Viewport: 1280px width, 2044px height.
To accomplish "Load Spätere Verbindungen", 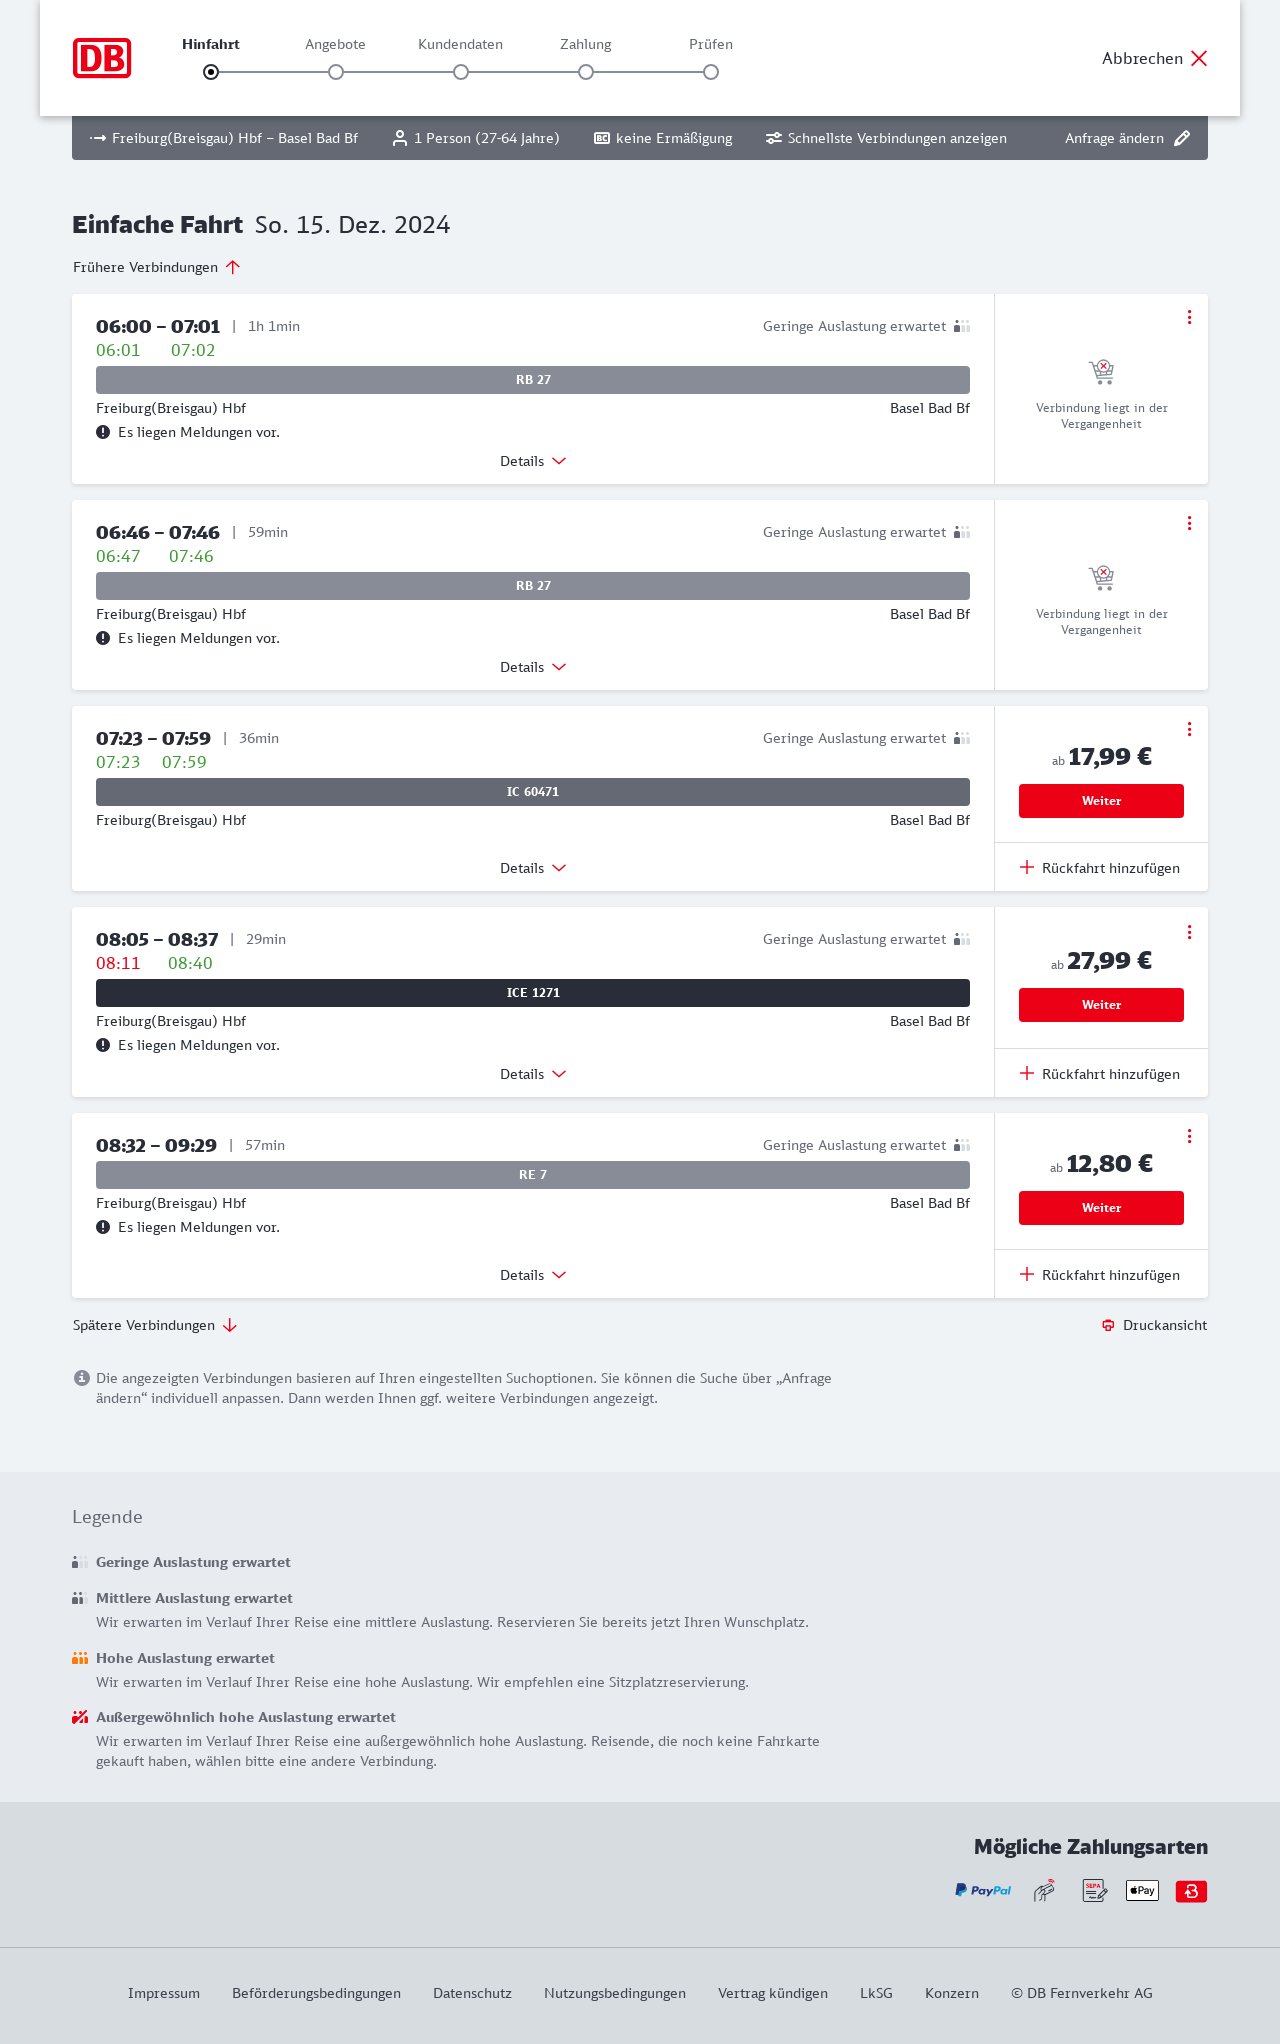I will 155,1325.
